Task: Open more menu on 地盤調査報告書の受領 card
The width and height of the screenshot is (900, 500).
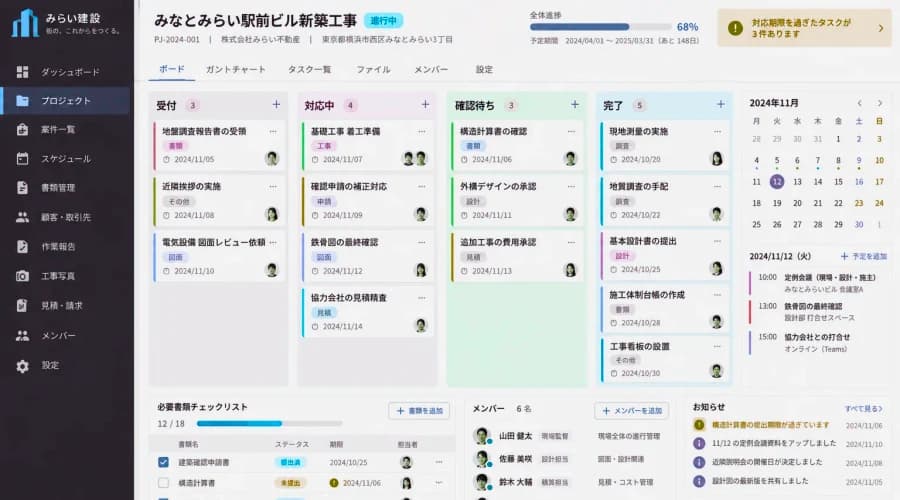Action: coord(273,131)
